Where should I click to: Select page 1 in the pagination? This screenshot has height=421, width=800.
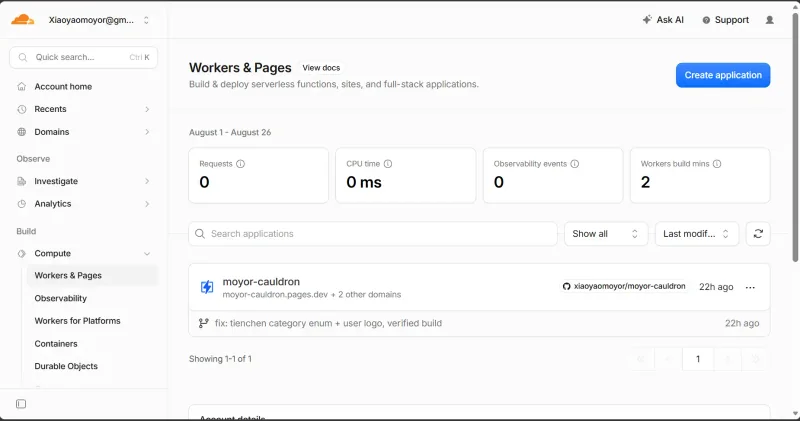698,359
